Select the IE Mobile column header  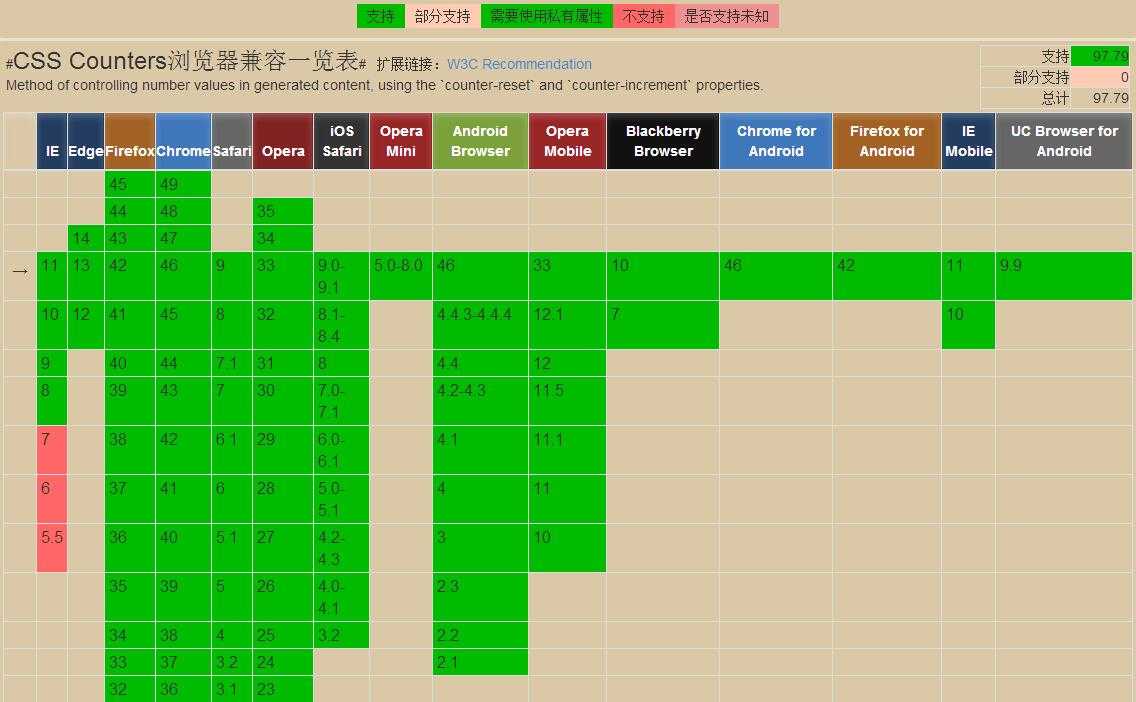(x=969, y=141)
